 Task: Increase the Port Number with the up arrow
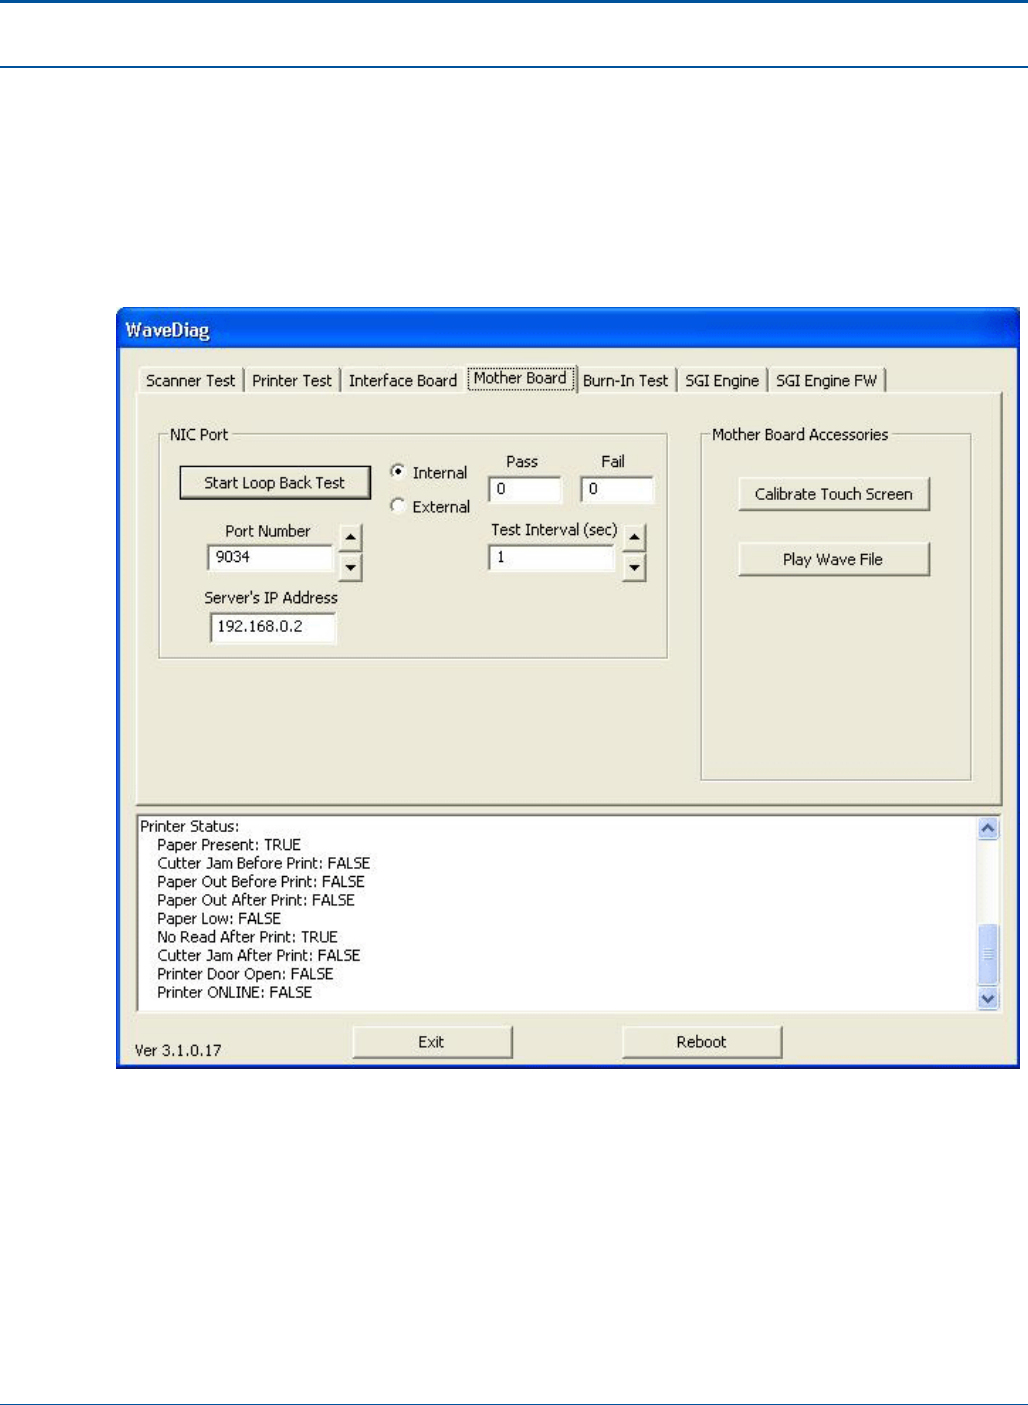pos(350,538)
